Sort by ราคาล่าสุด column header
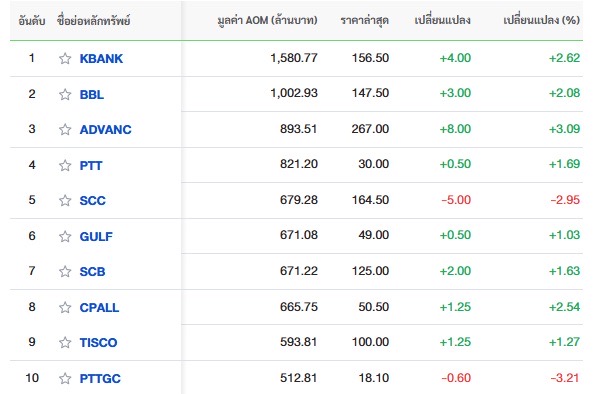Image resolution: width=600 pixels, height=394 pixels. click(365, 20)
